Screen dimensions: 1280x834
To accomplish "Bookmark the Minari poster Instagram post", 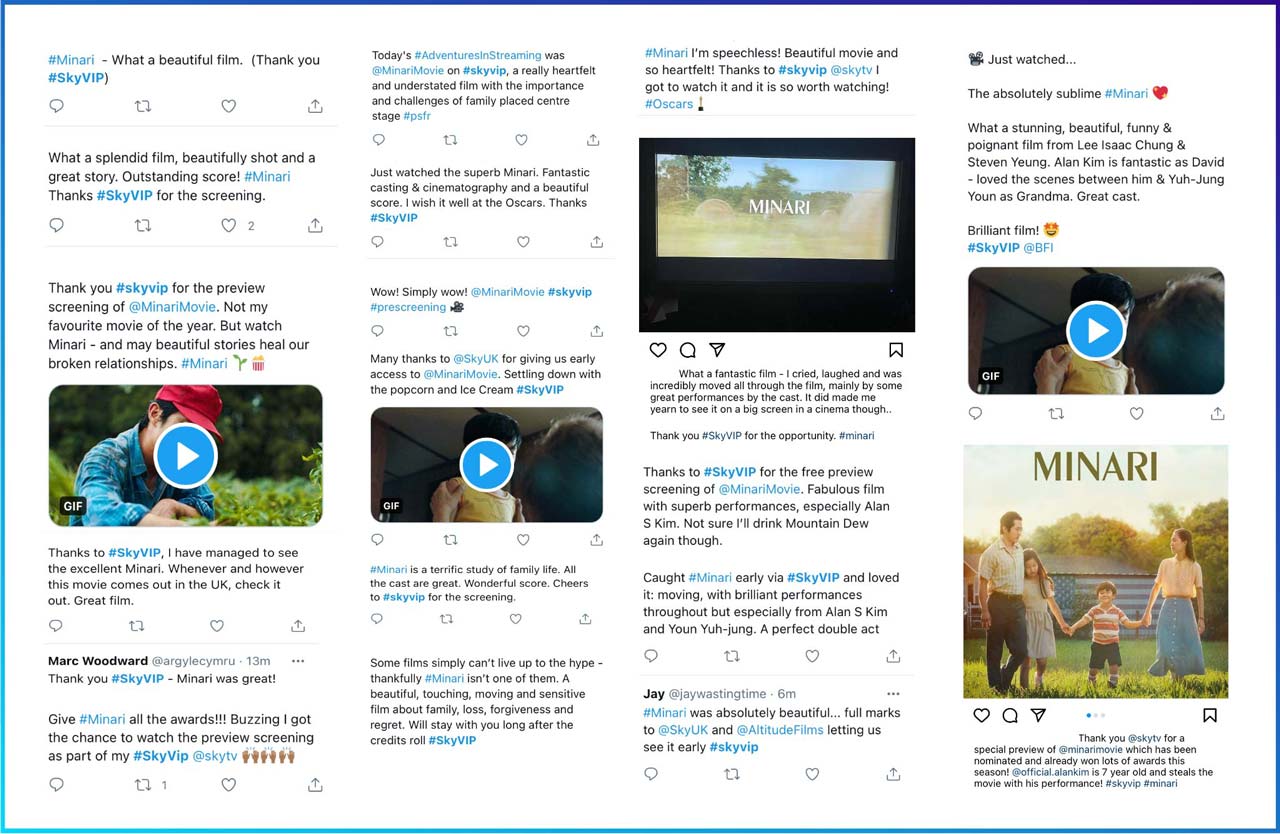I will (1210, 716).
